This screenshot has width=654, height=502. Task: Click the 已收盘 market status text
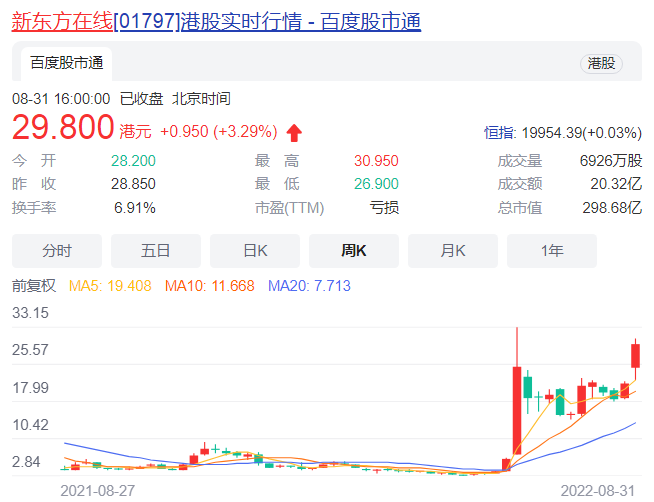coord(141,99)
